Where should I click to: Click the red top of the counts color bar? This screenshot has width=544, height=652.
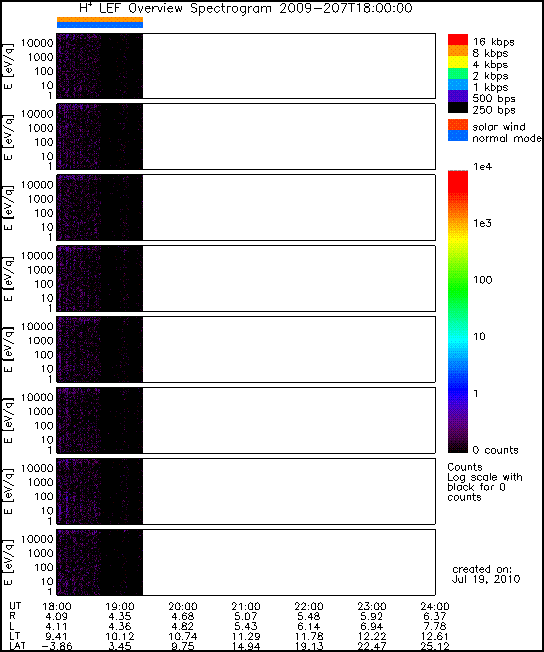tap(457, 181)
